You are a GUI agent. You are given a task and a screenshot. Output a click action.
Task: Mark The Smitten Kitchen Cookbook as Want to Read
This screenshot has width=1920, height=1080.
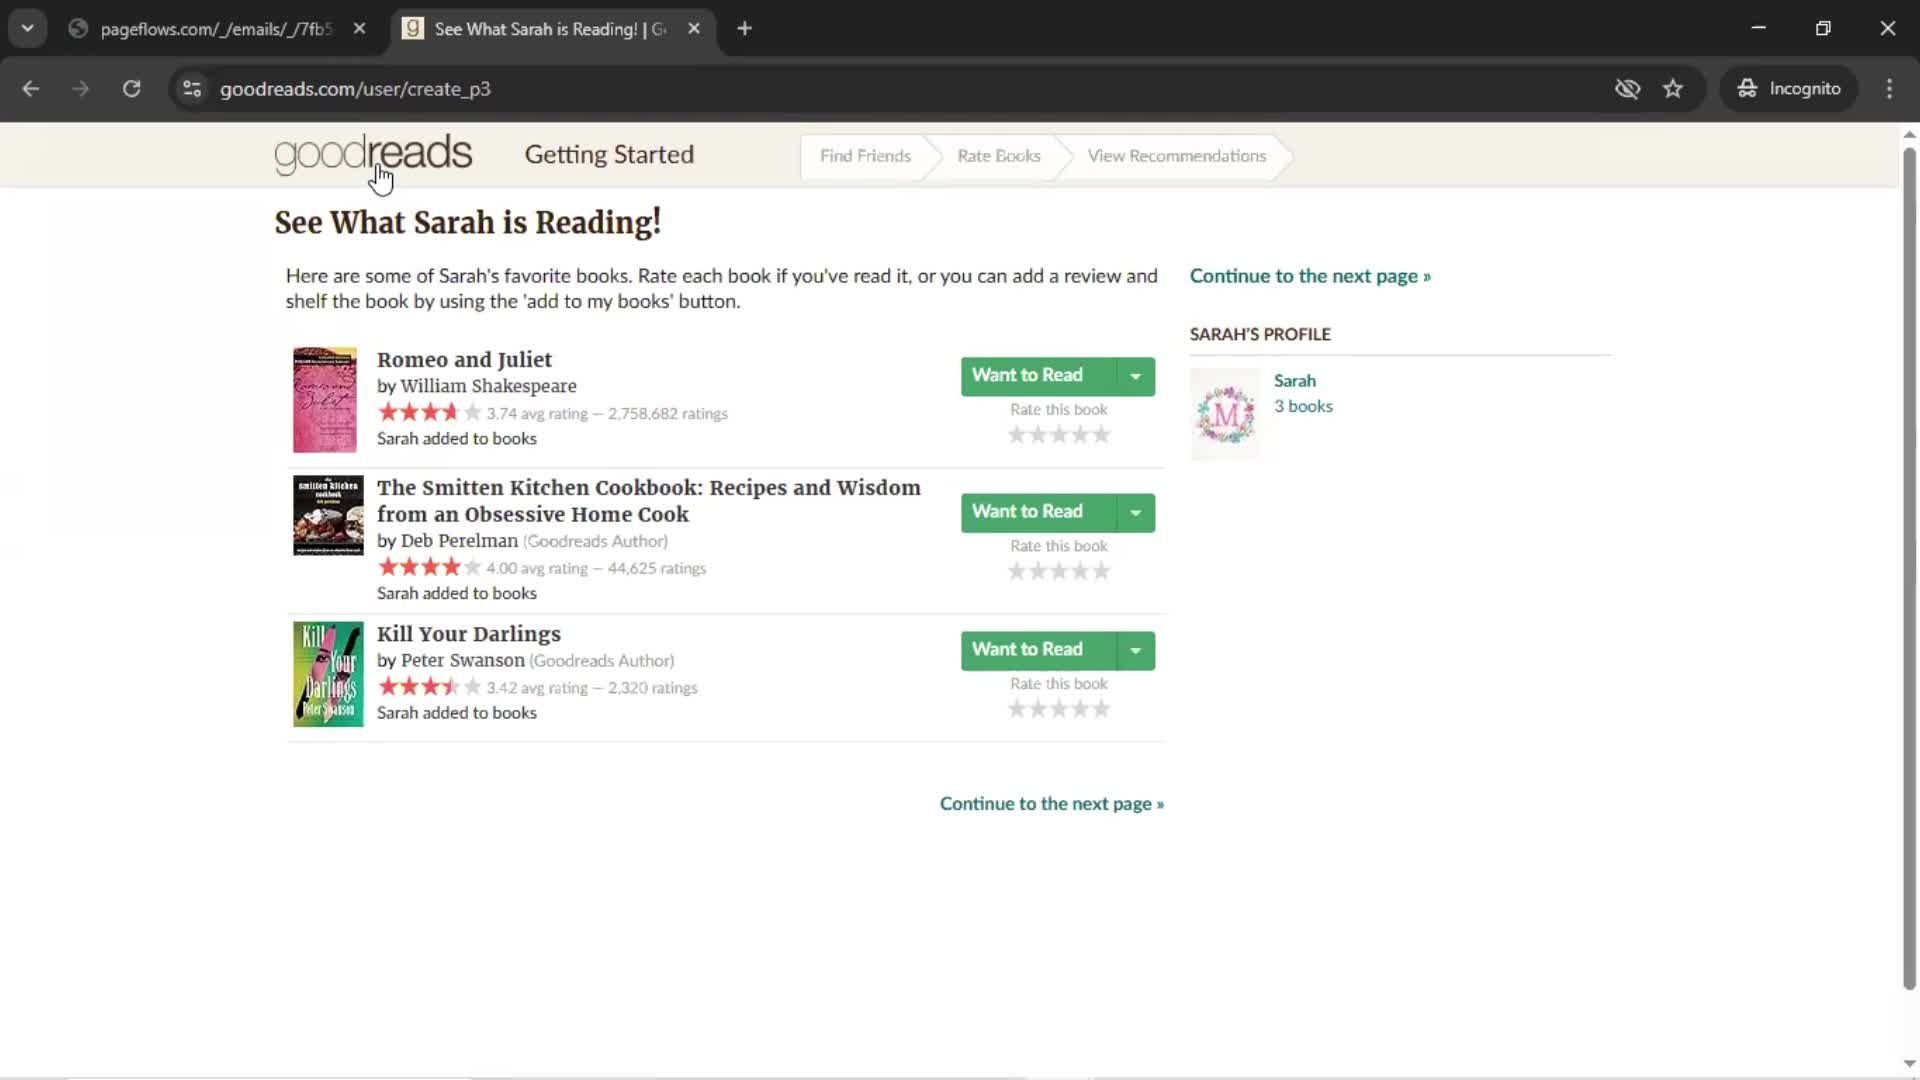click(x=1038, y=512)
